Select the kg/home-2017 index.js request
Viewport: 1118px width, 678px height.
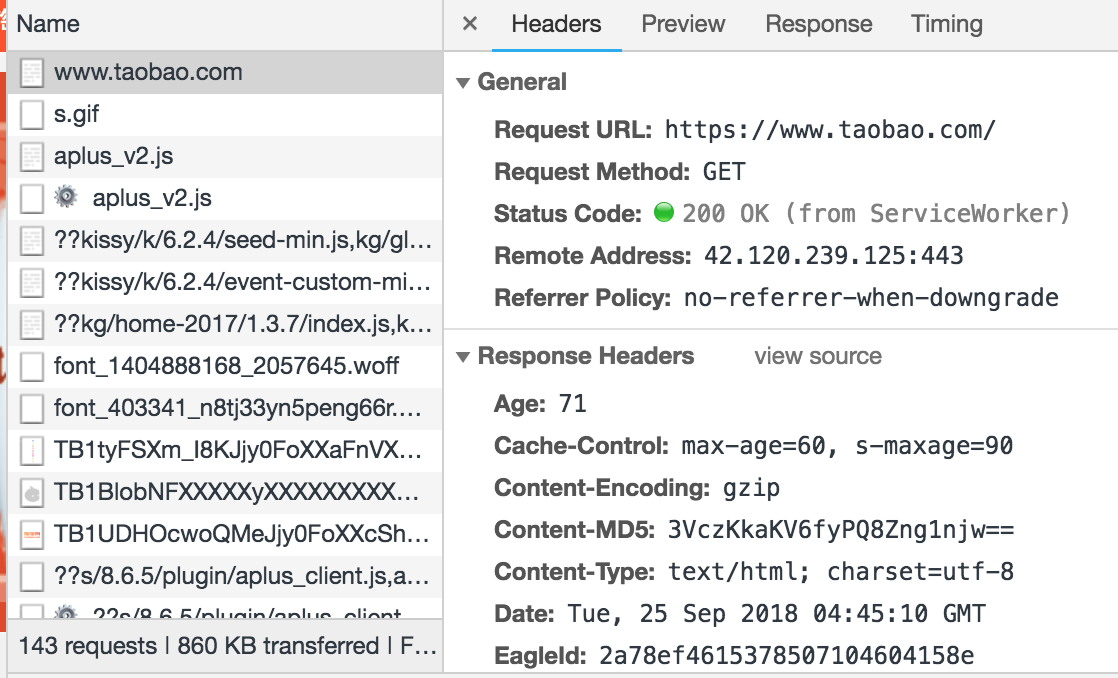click(x=241, y=323)
